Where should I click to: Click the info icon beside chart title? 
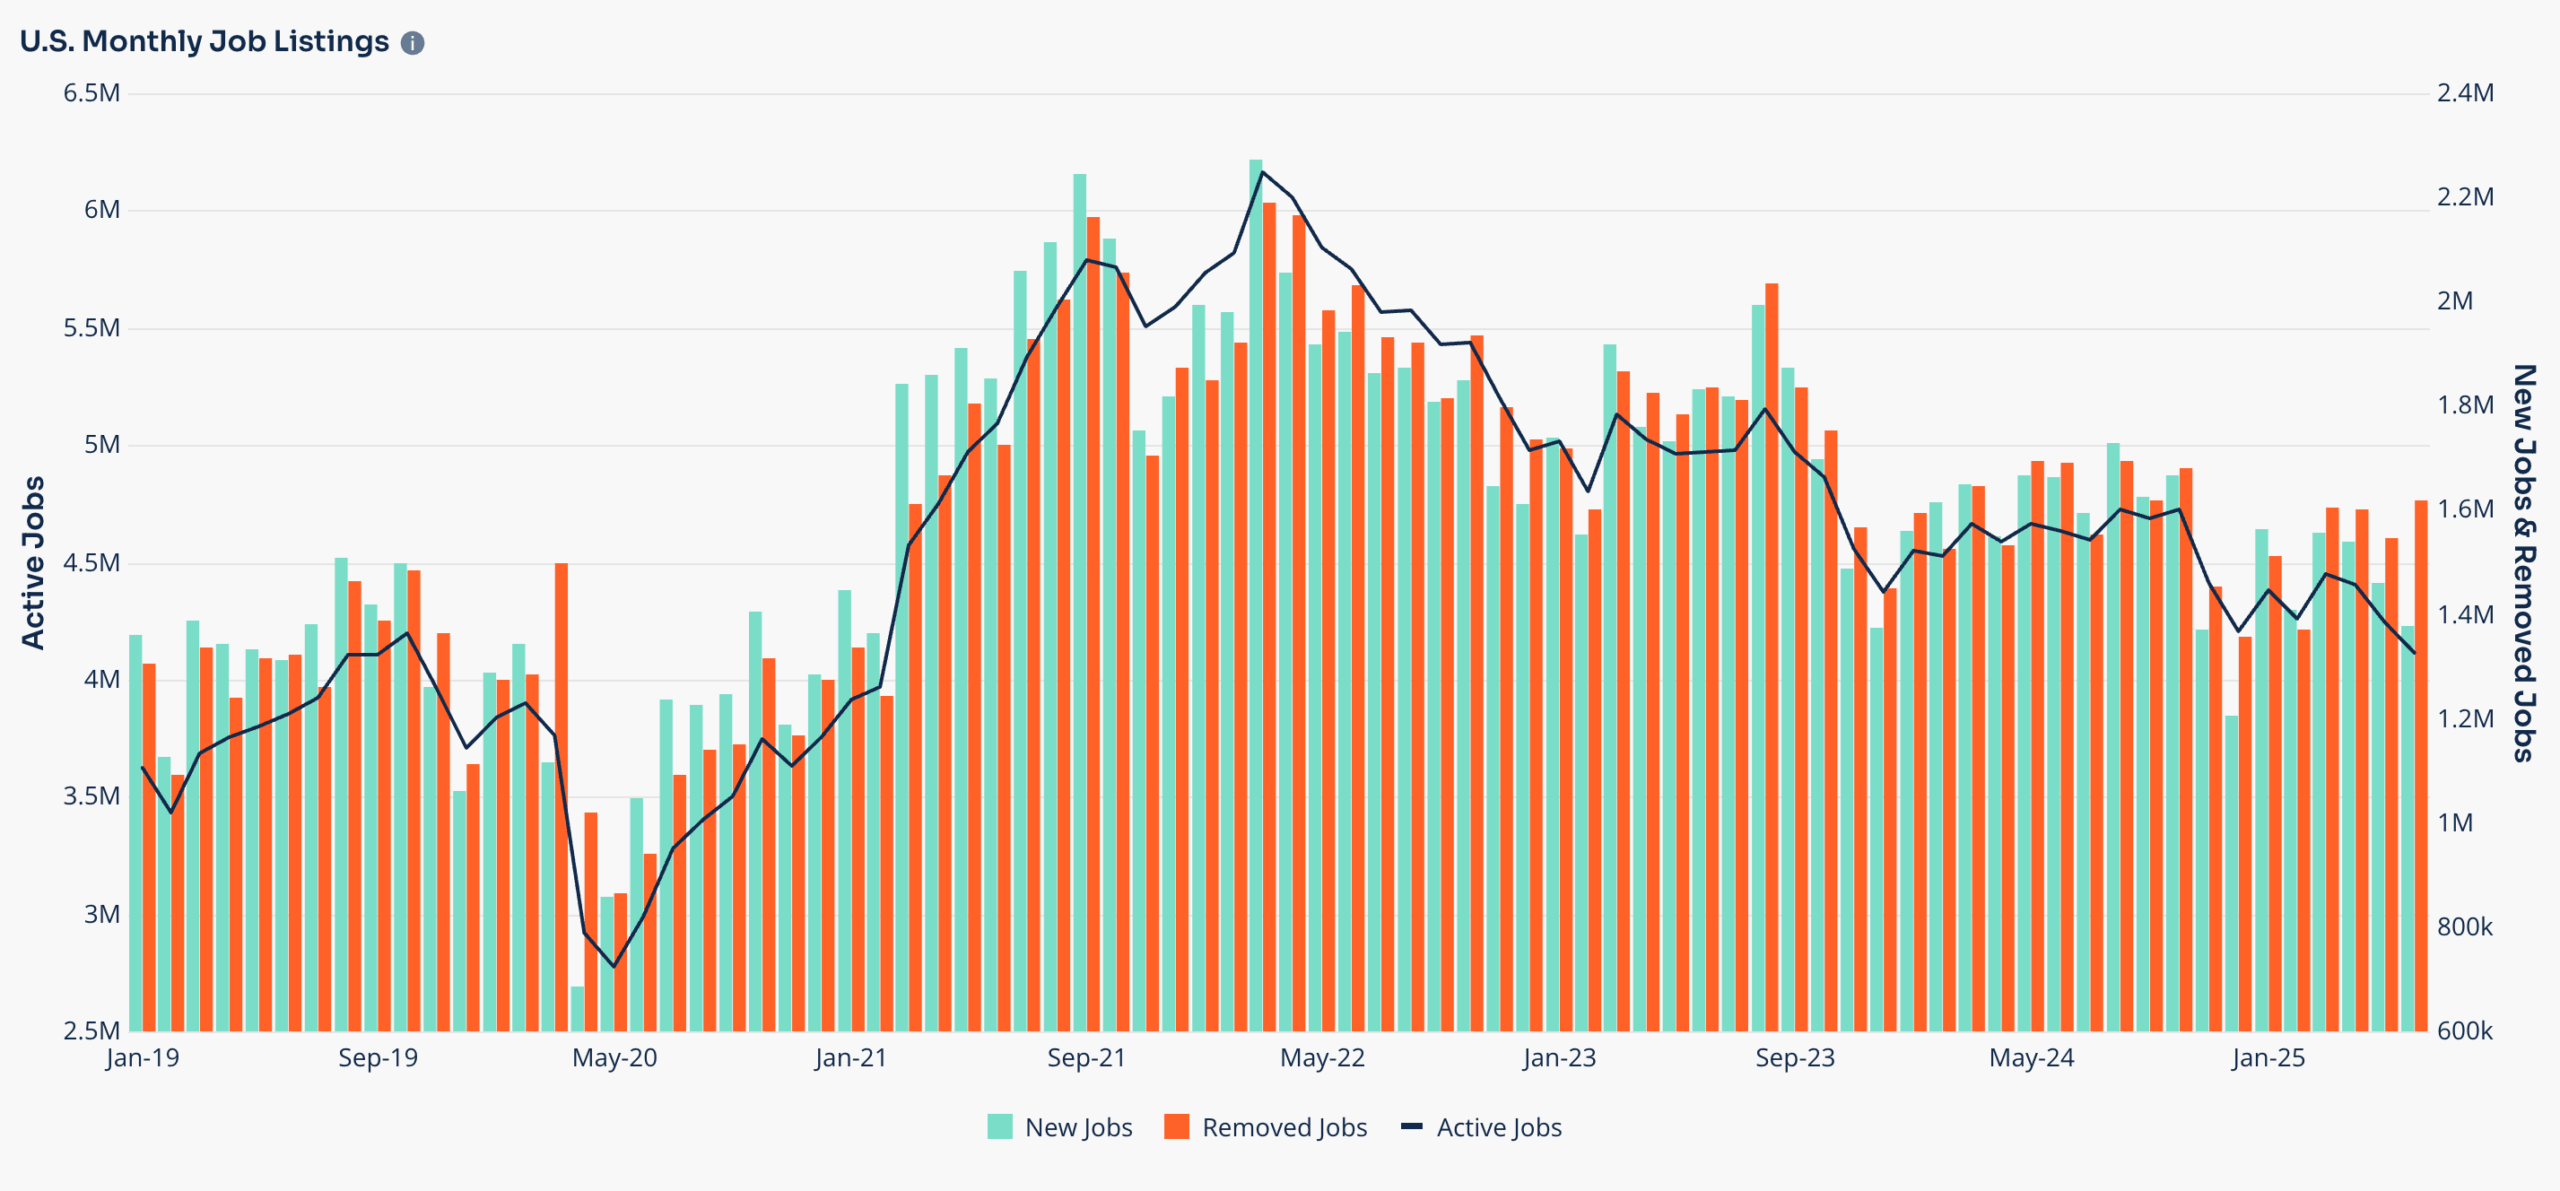[412, 43]
